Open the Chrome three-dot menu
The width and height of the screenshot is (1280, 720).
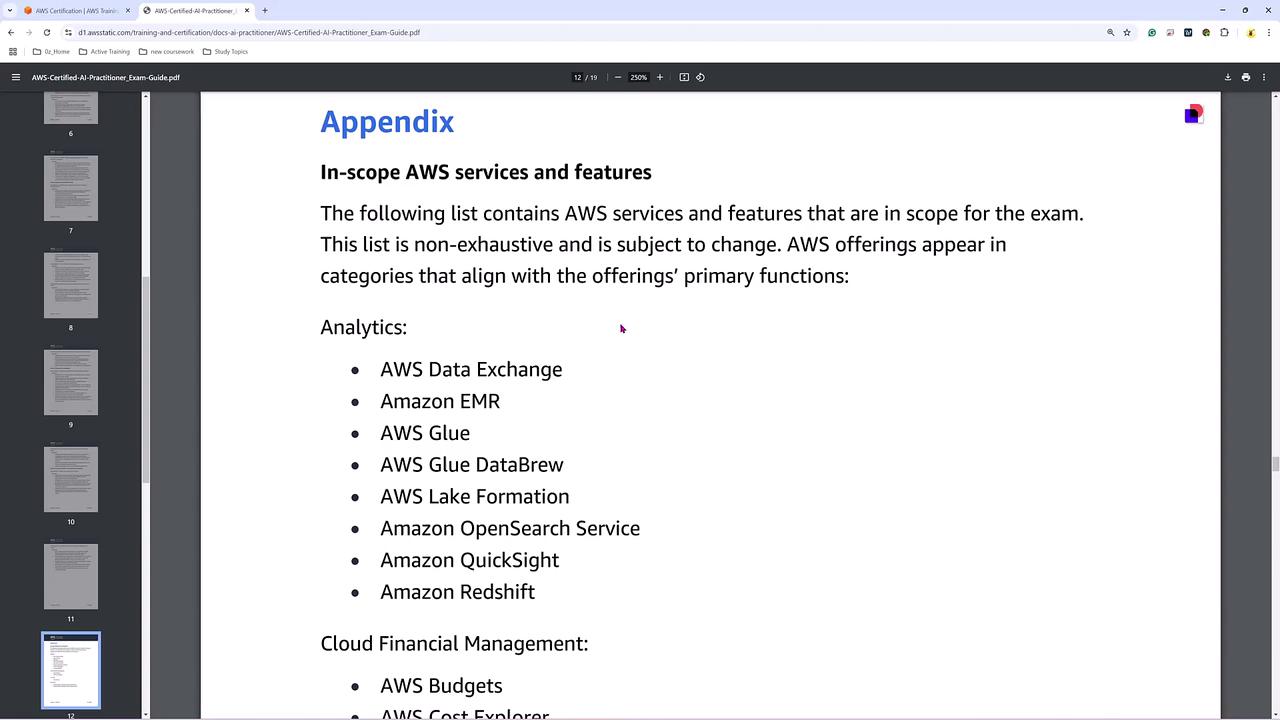[1269, 32]
